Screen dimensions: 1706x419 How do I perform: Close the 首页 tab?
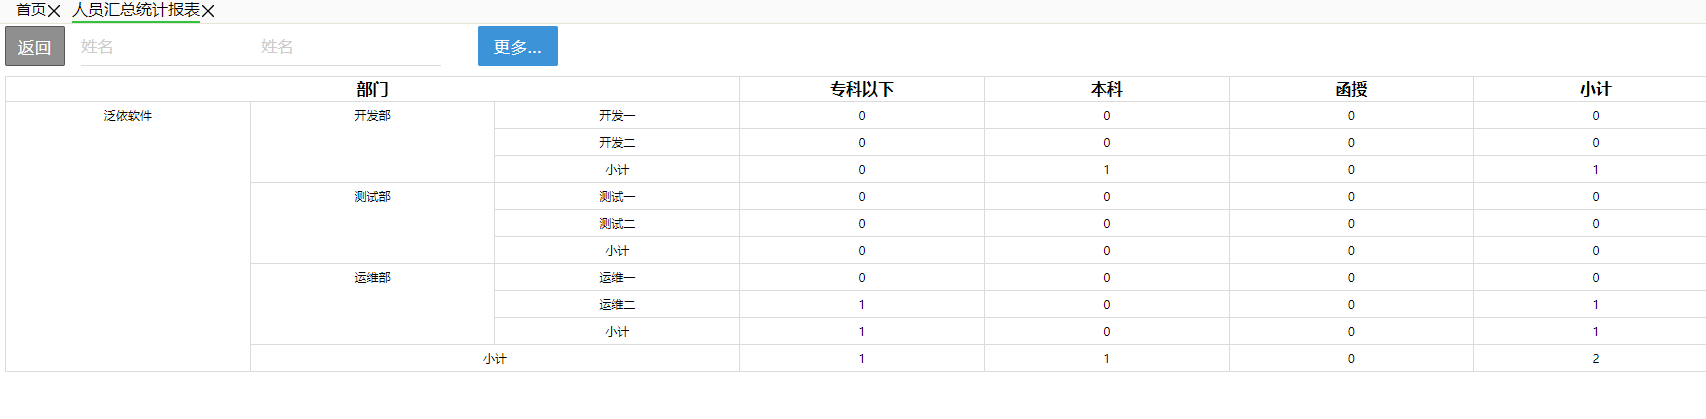point(54,11)
